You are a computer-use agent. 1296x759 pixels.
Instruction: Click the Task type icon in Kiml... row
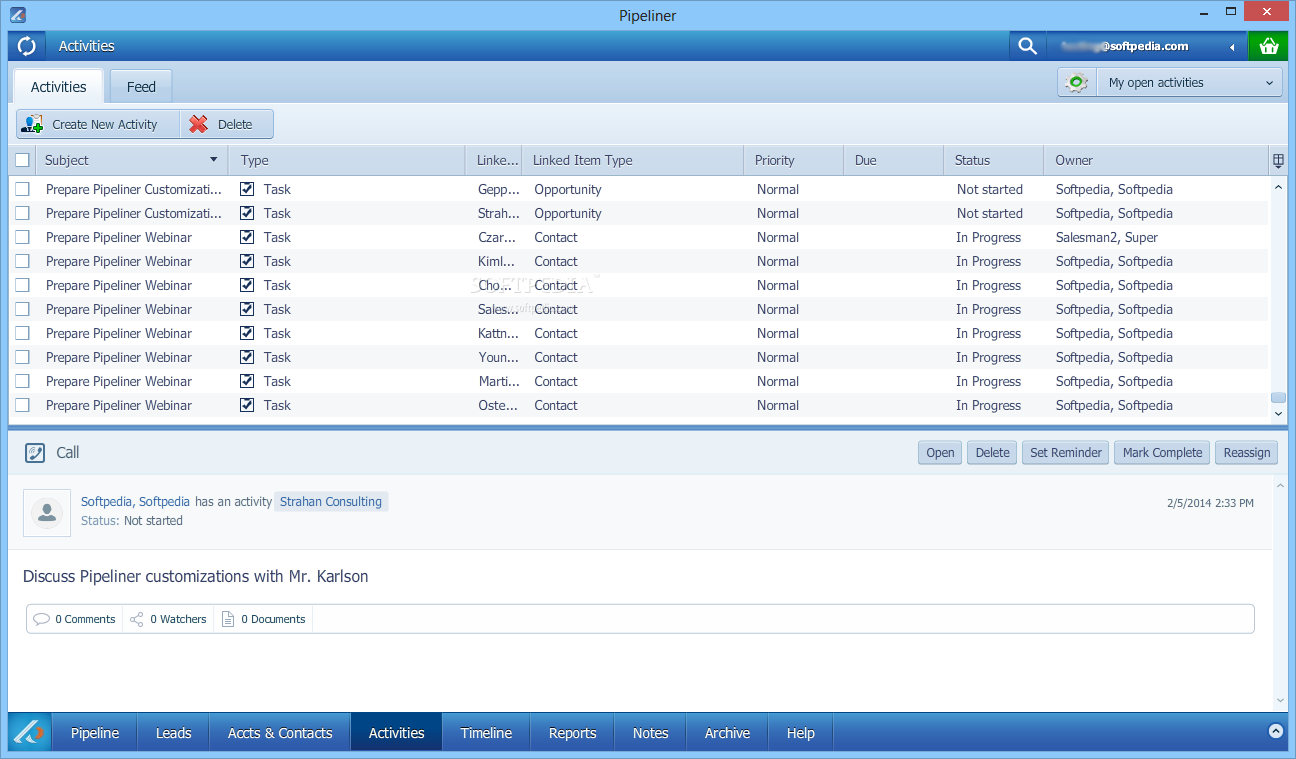(247, 261)
